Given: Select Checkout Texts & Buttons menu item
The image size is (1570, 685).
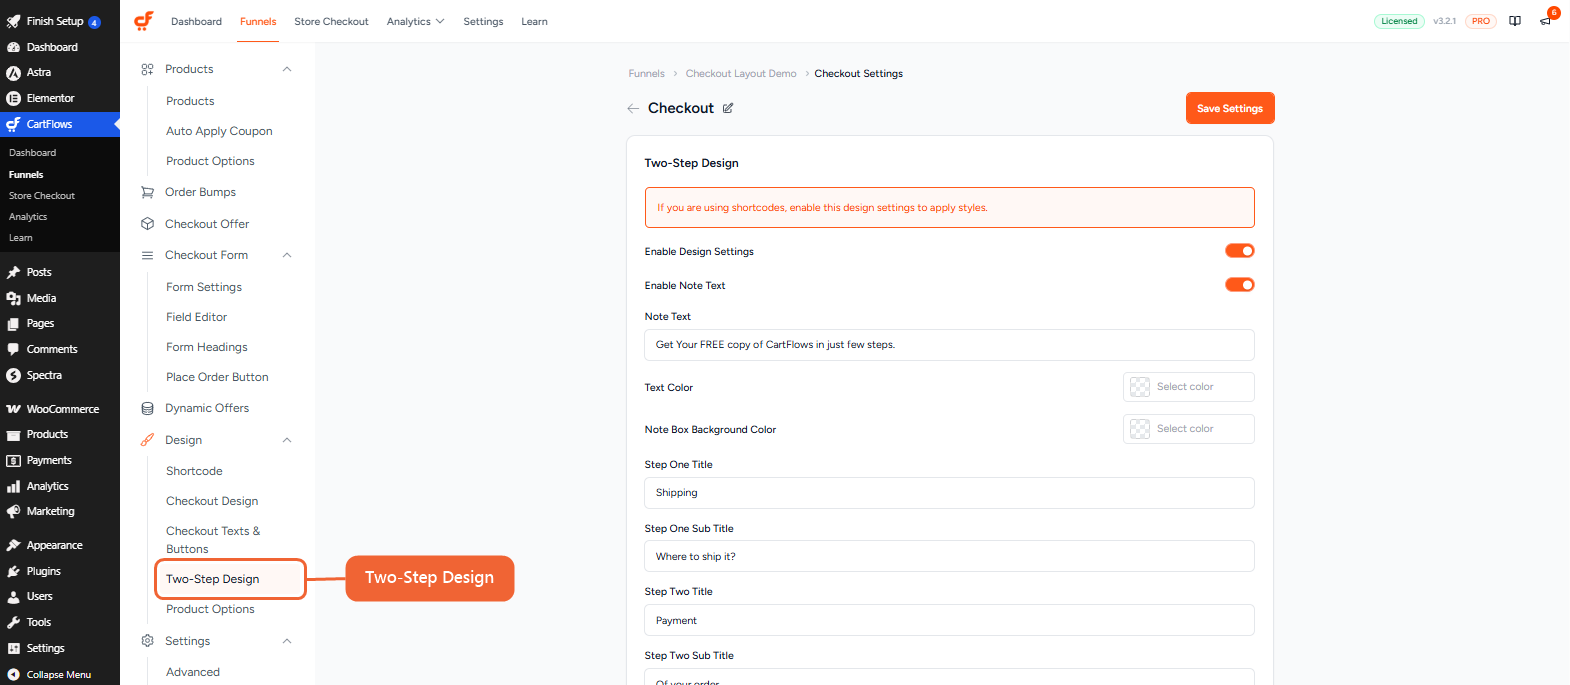Looking at the screenshot, I should click(213, 540).
